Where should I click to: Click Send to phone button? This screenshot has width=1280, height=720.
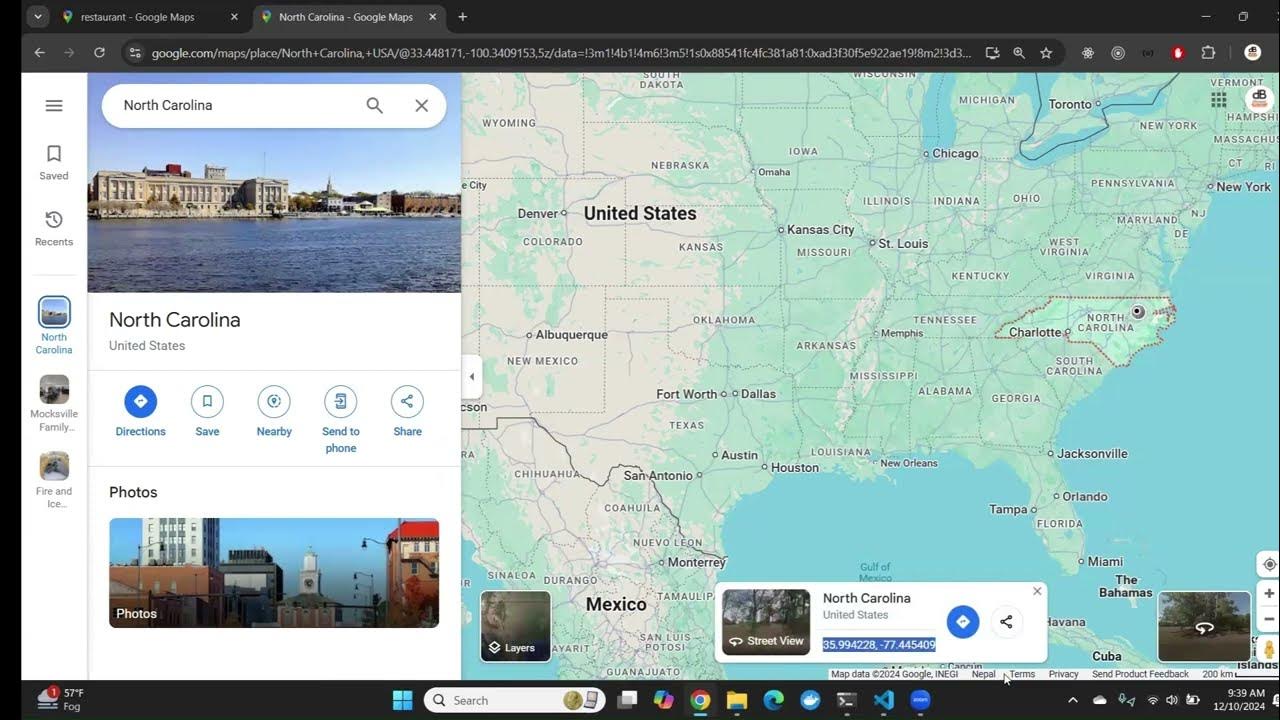coord(341,420)
